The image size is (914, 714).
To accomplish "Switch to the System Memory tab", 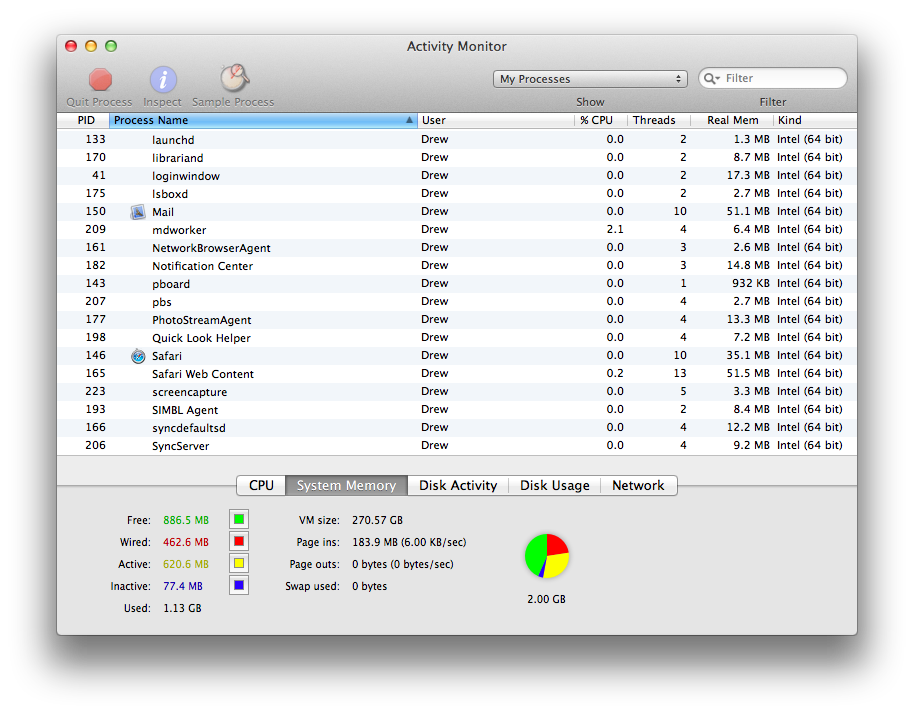I will point(346,486).
